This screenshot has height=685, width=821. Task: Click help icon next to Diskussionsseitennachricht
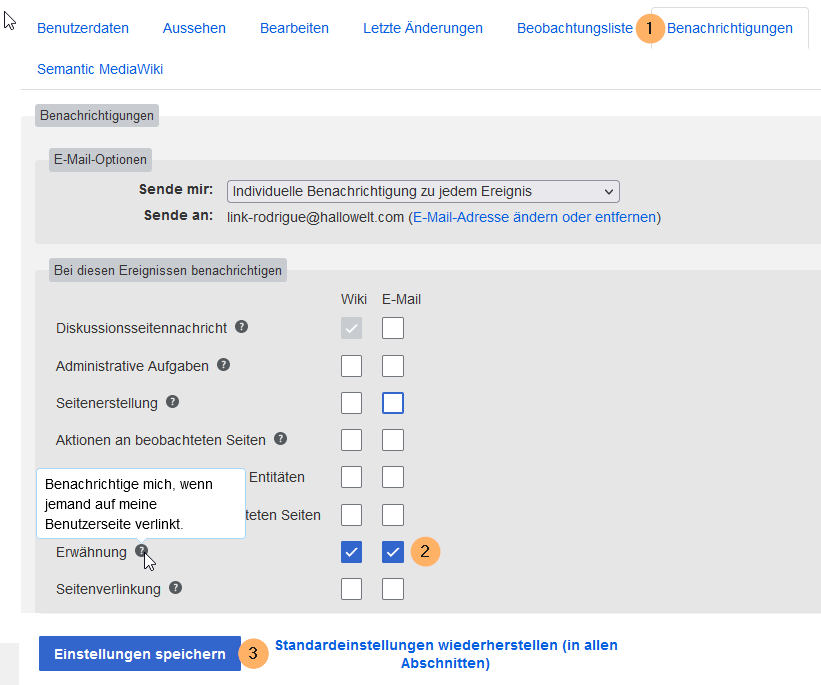pyautogui.click(x=242, y=327)
